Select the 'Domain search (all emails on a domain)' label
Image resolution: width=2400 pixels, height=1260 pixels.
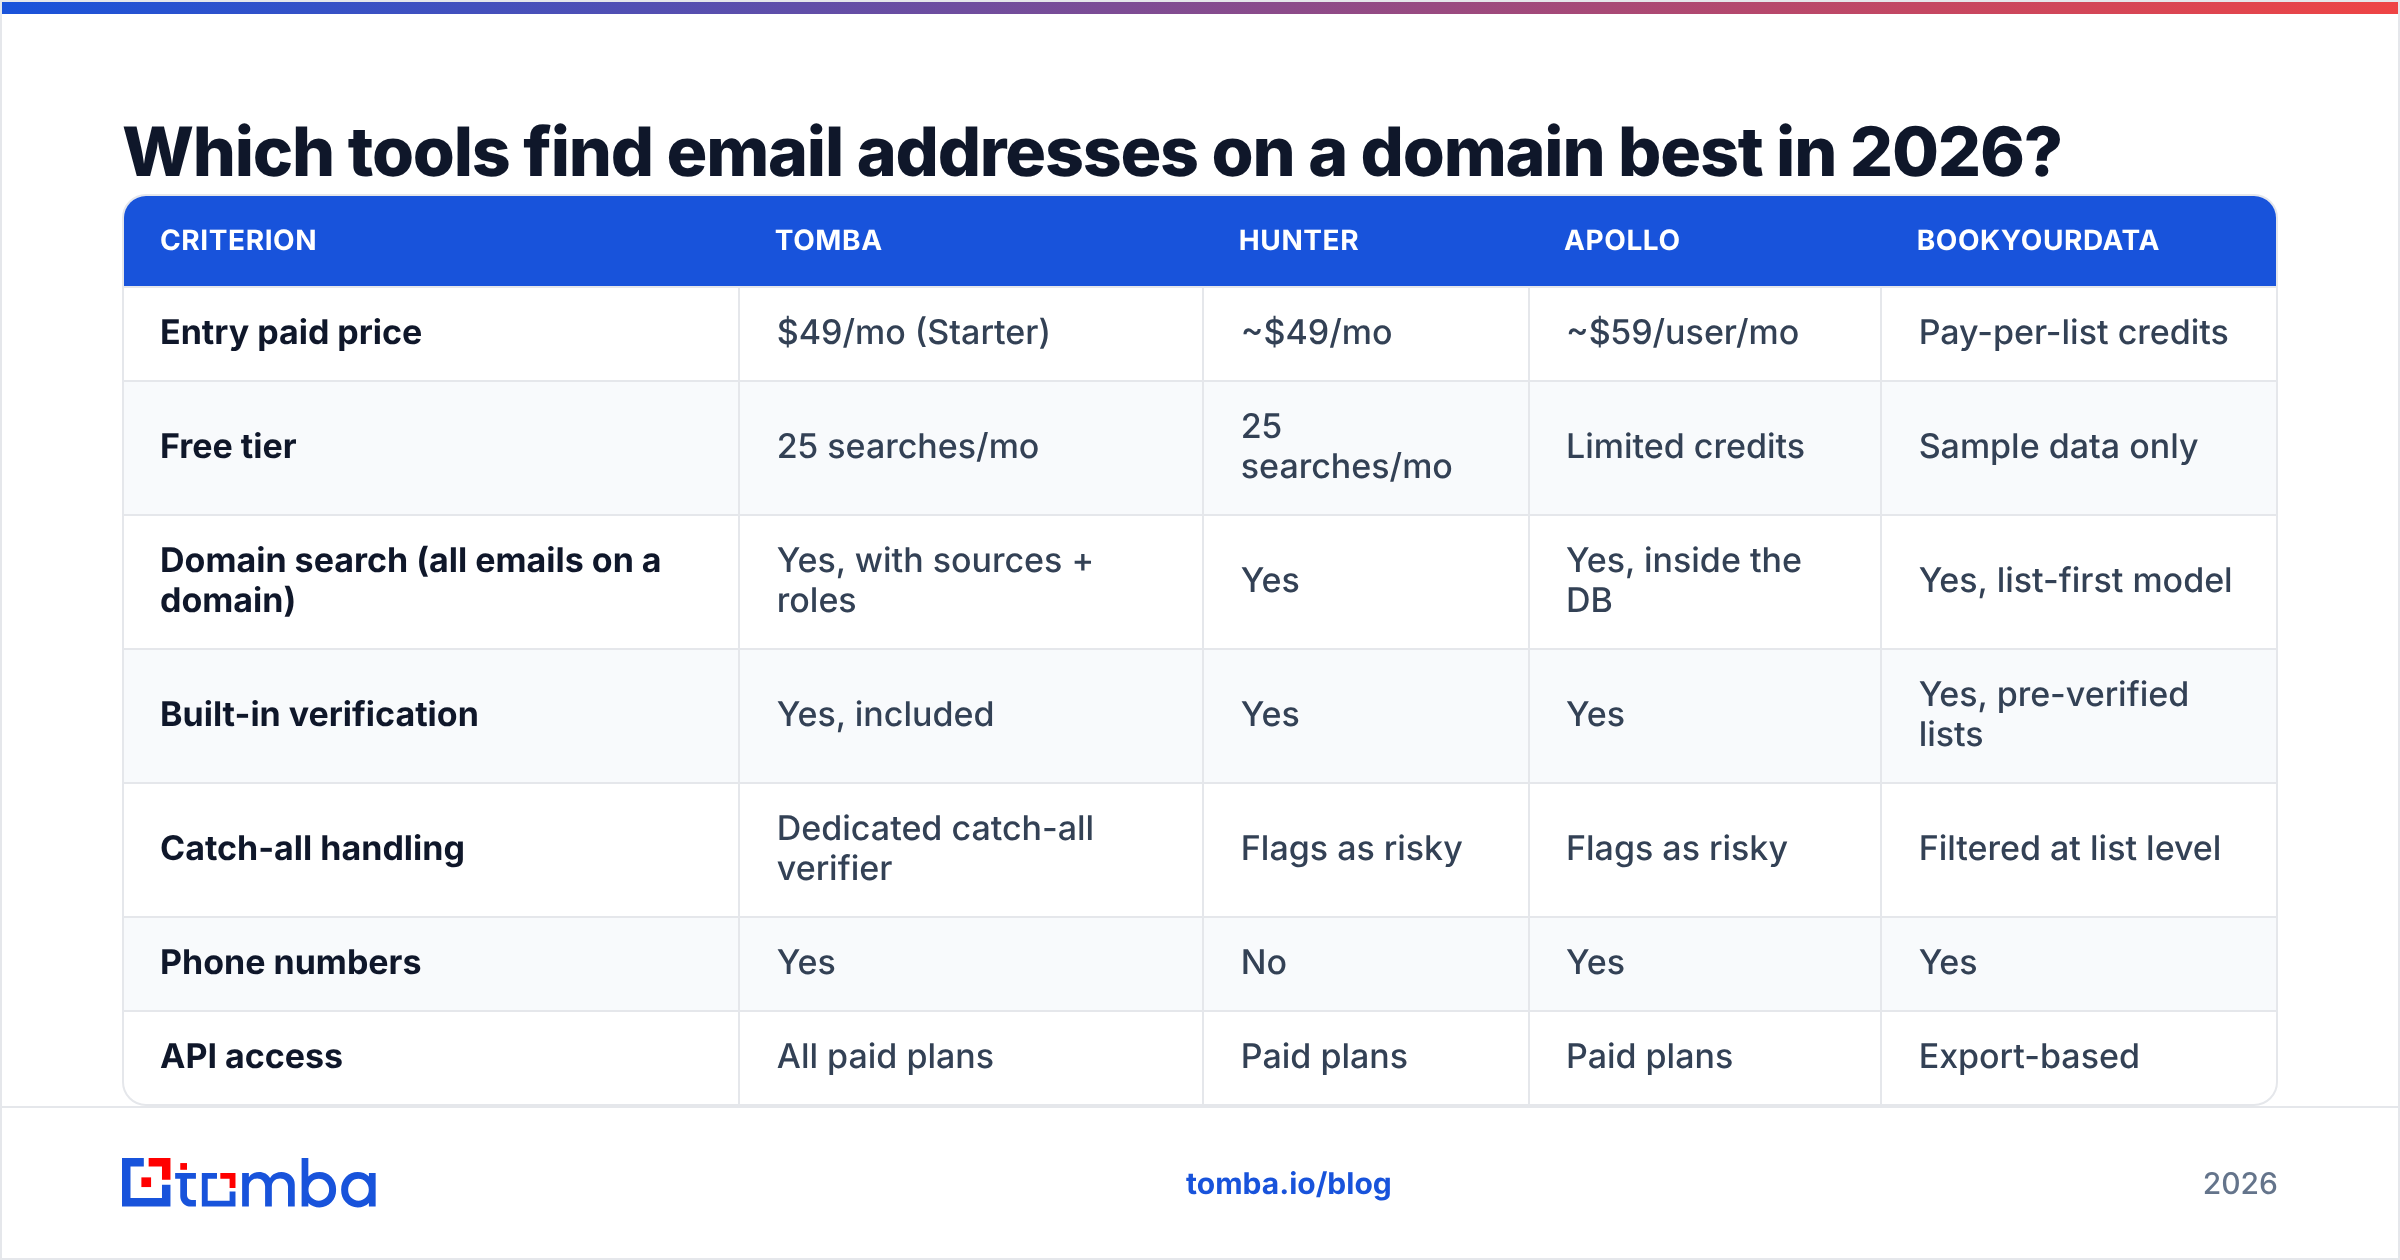coord(410,580)
